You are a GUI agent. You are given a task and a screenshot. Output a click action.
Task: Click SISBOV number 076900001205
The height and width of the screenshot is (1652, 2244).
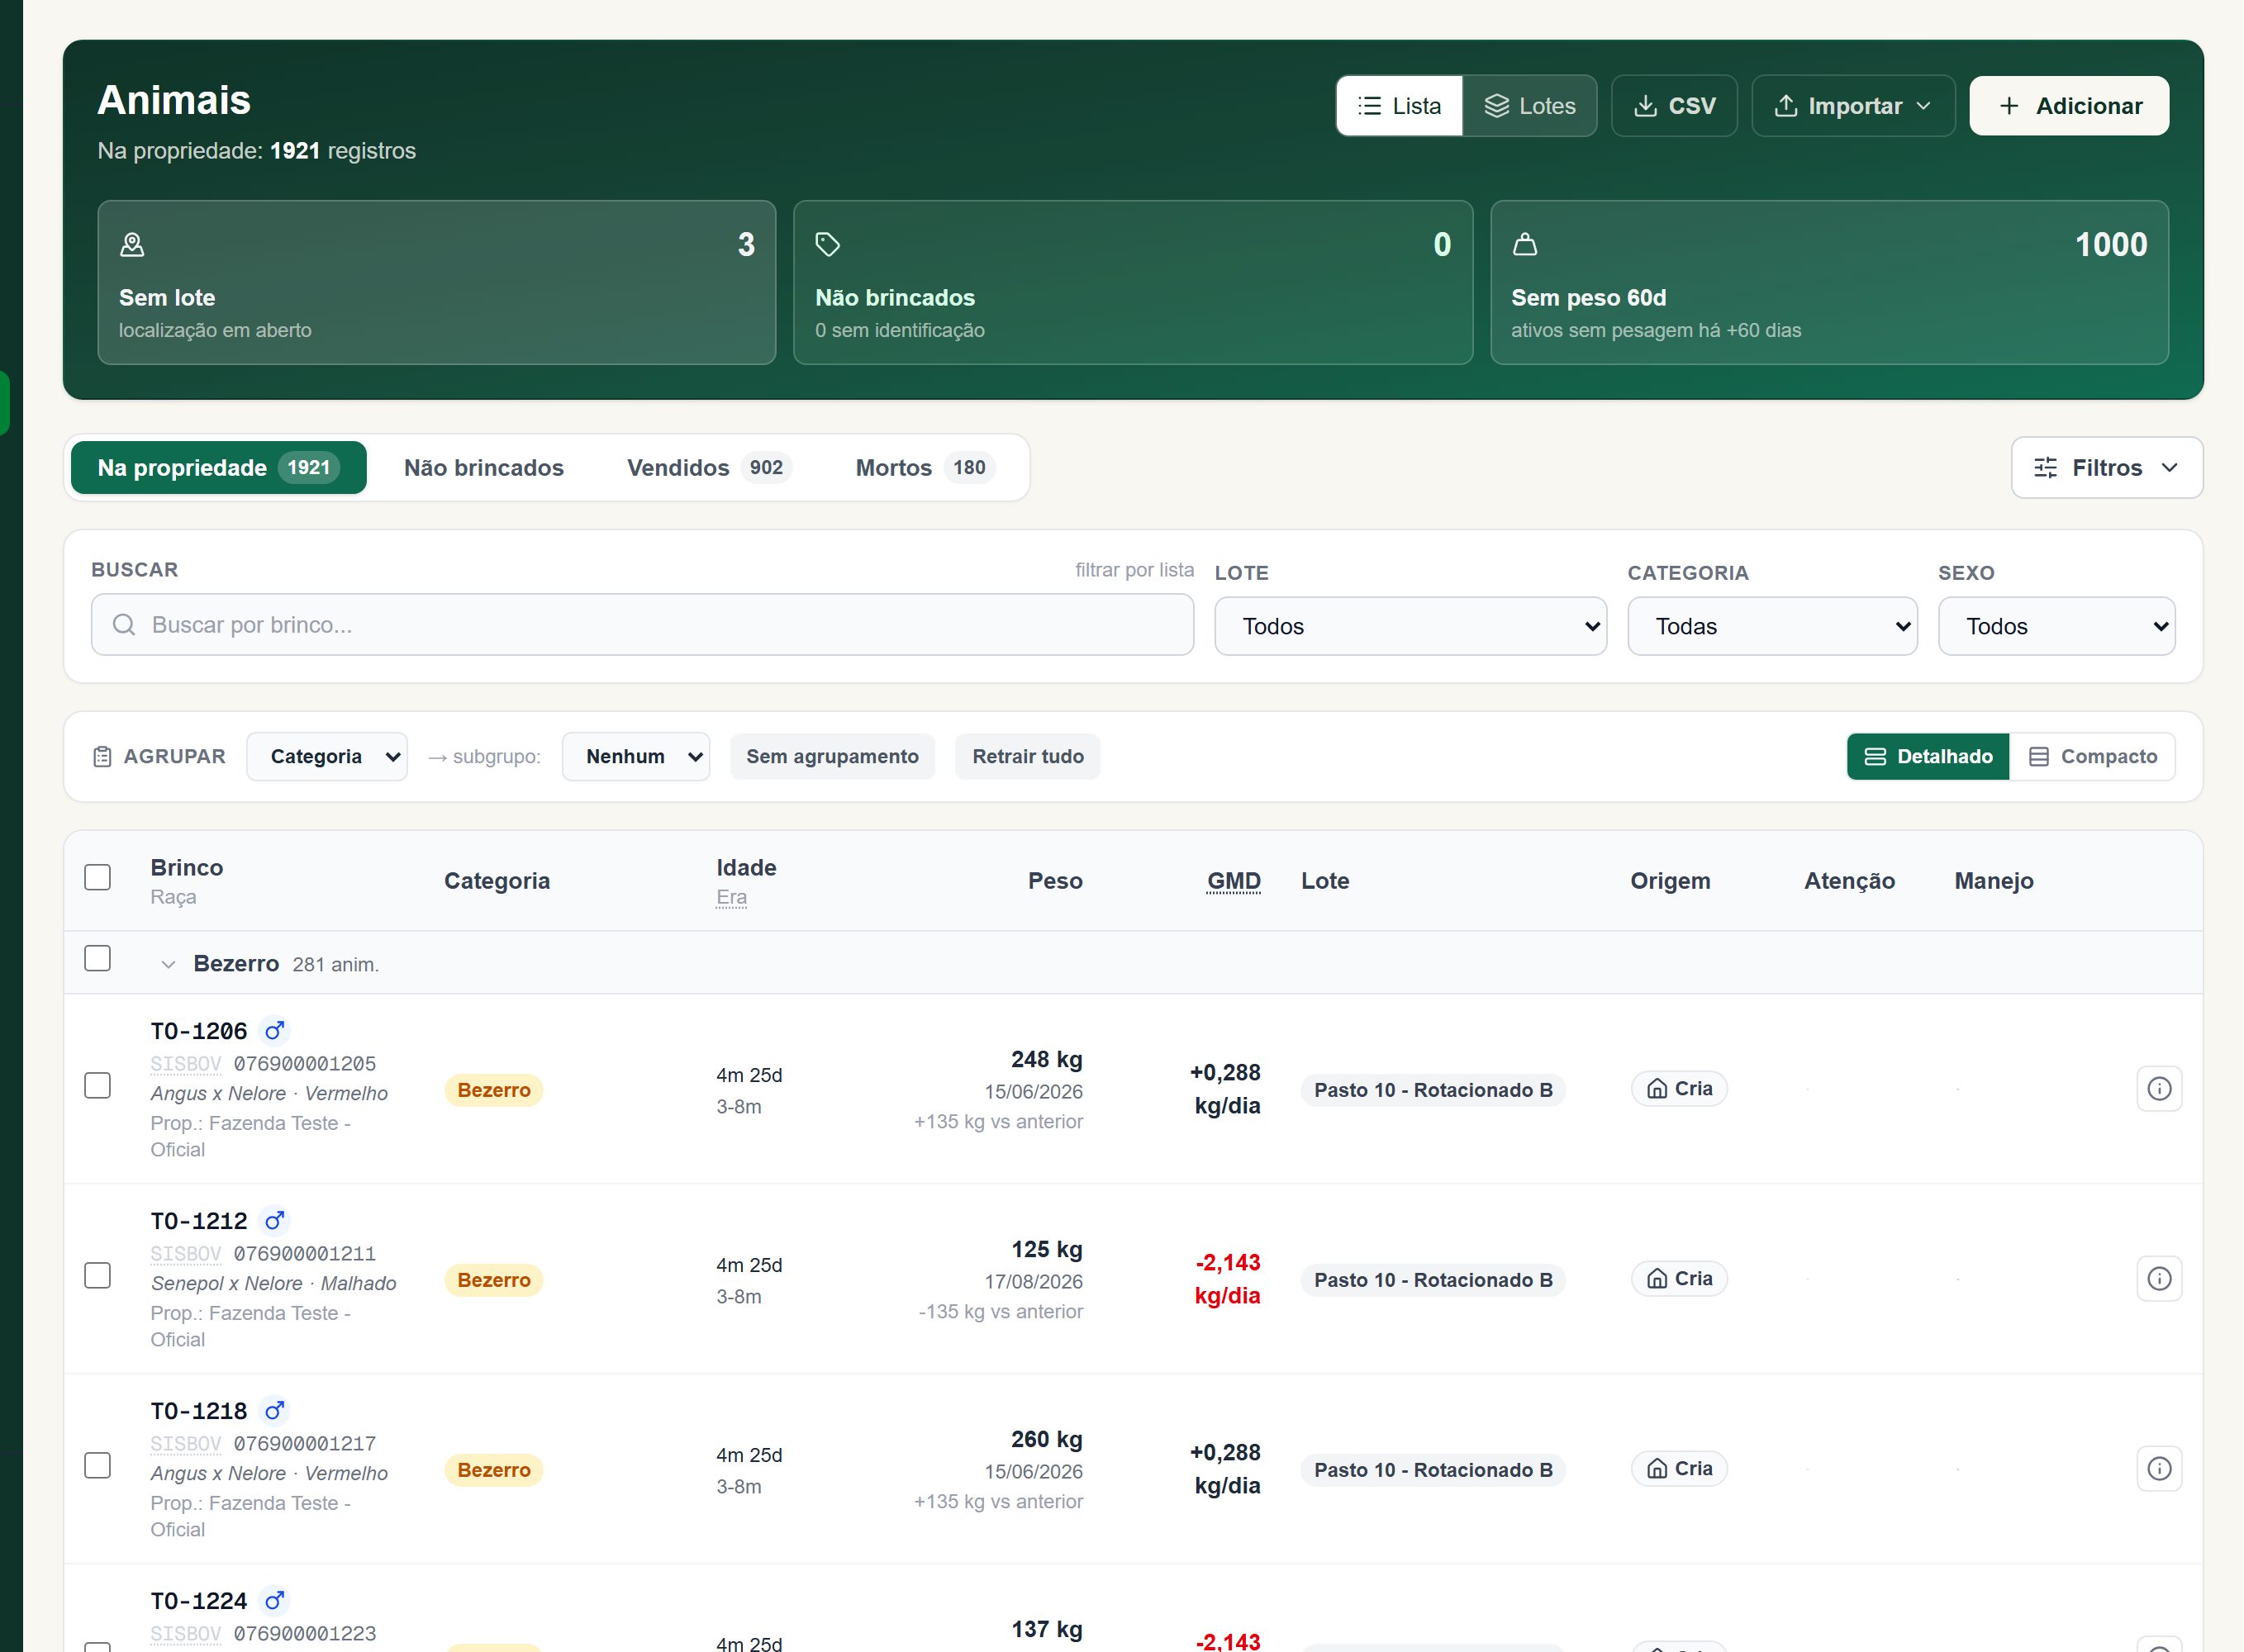pyautogui.click(x=305, y=1064)
